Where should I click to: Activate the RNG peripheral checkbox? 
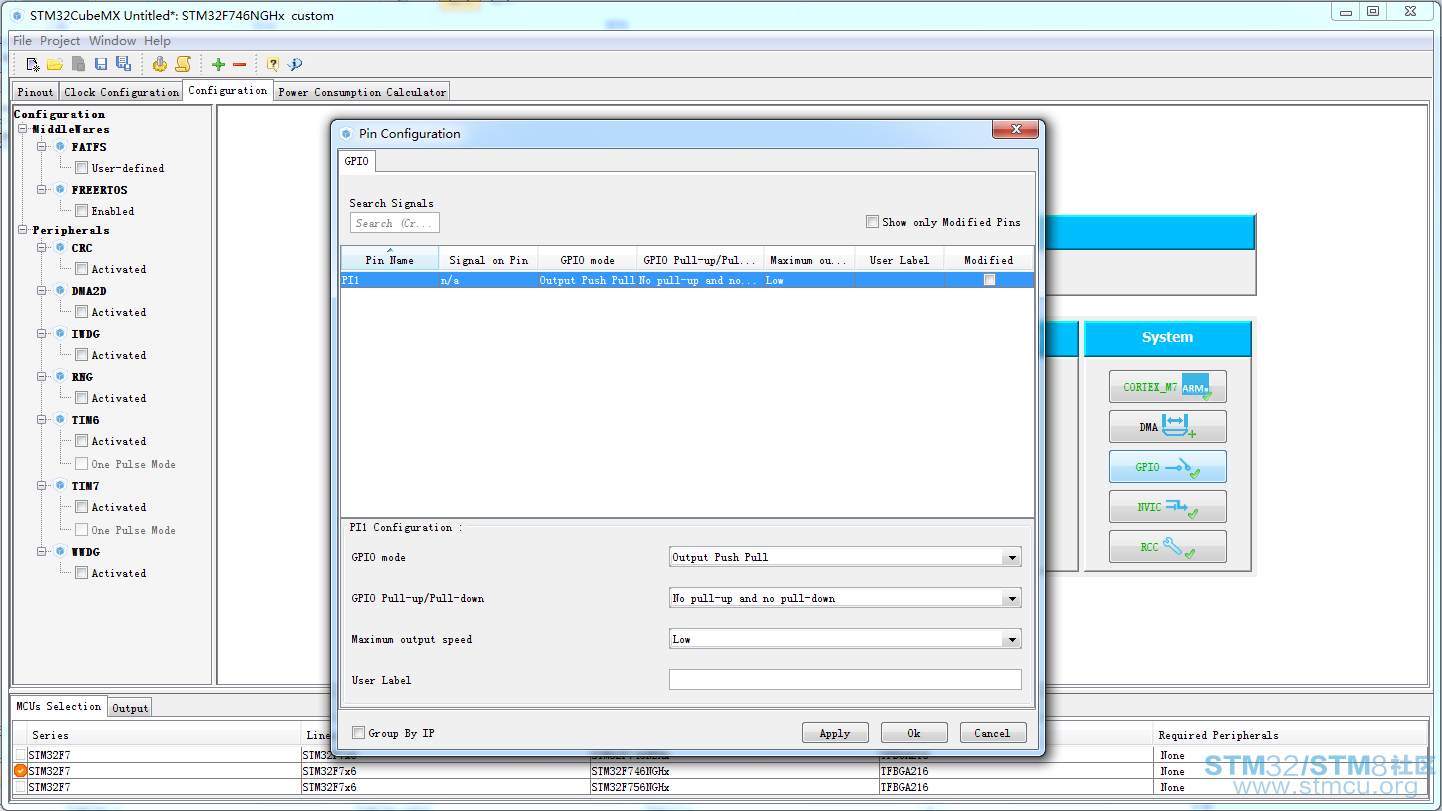(x=82, y=398)
